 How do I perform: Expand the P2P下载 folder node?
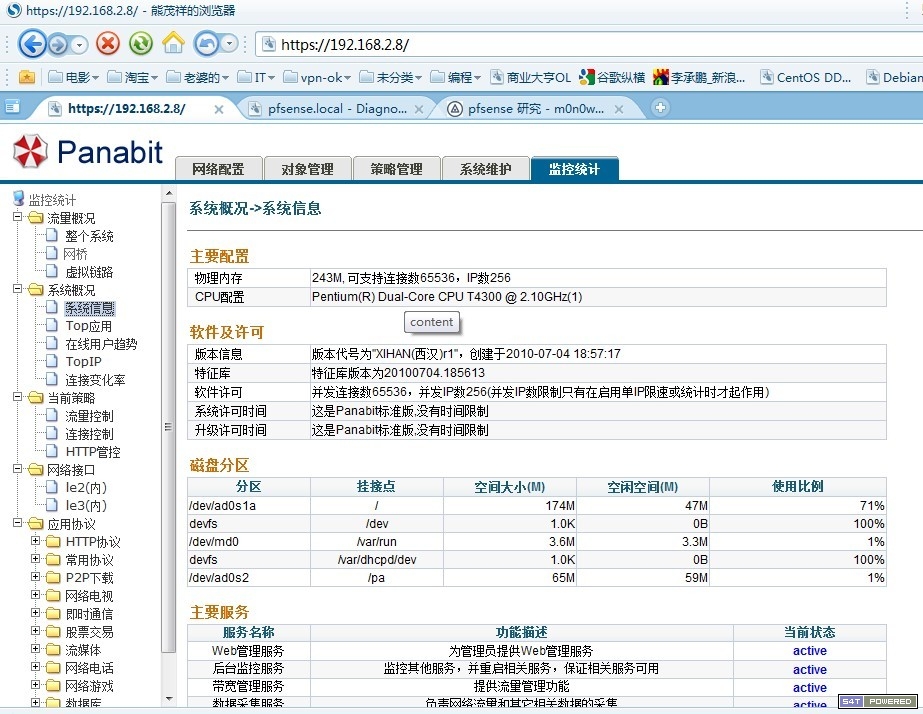coord(36,578)
